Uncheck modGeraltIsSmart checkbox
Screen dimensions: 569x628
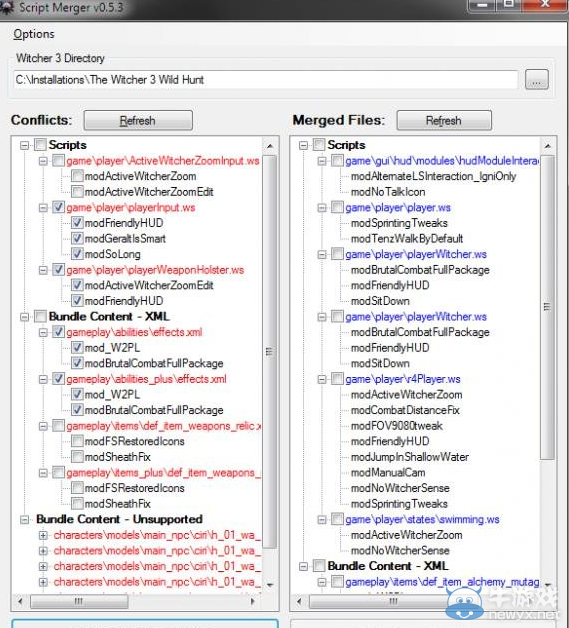coord(77,239)
